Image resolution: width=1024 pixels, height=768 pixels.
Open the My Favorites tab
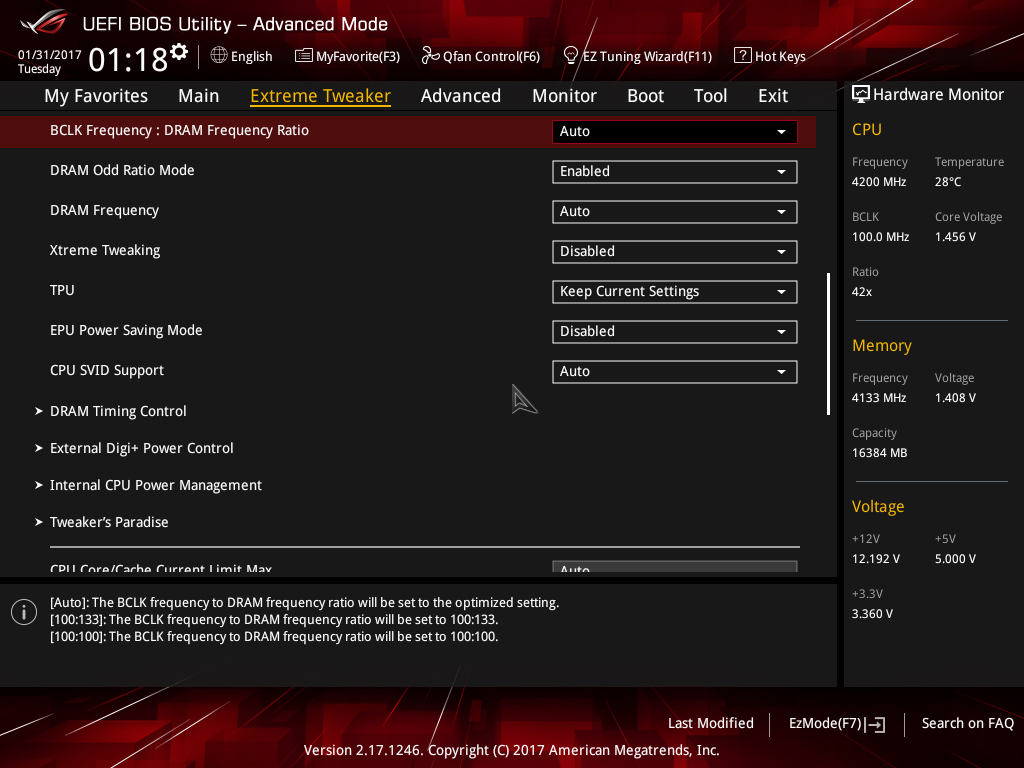coord(96,96)
